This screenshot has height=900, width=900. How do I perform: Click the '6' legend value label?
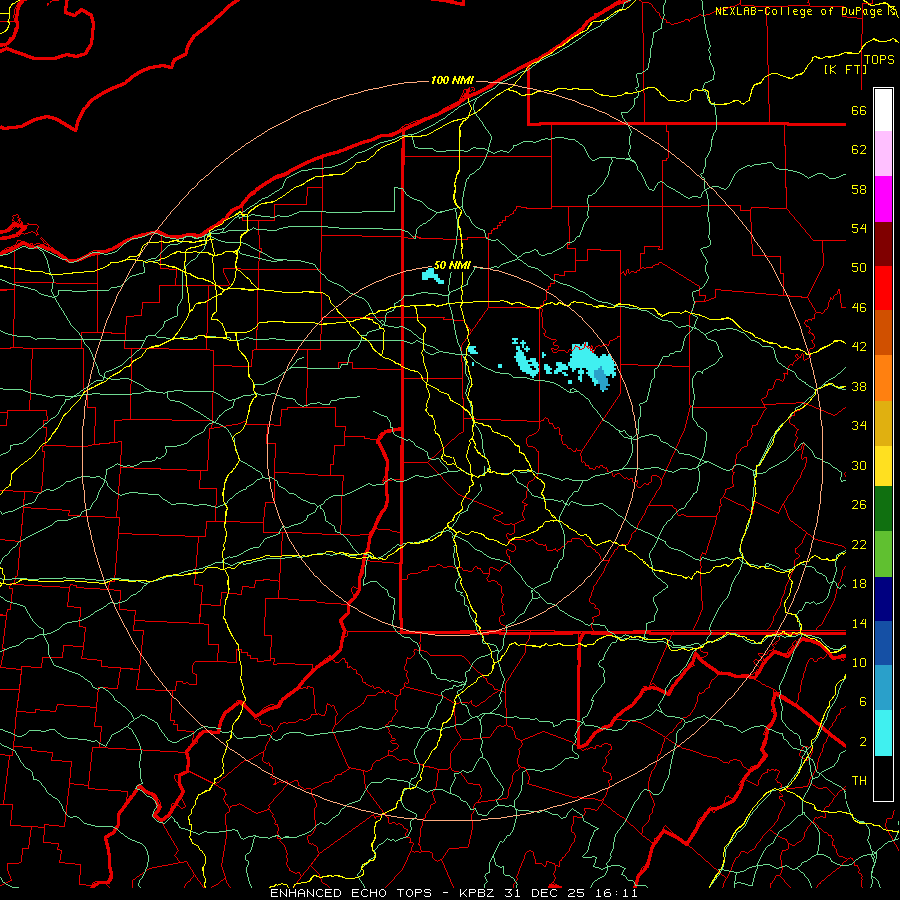pyautogui.click(x=863, y=702)
